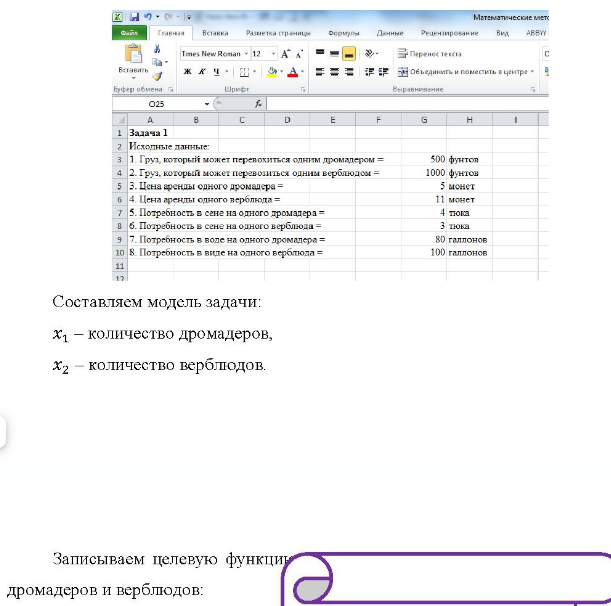The width and height of the screenshot is (611, 606).
Task: Align text left icon
Action: point(320,72)
